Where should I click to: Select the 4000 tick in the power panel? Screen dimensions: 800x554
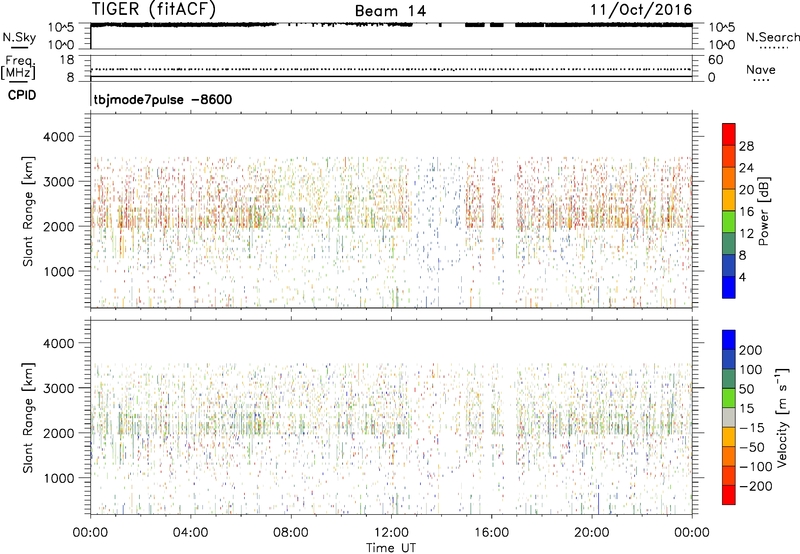[x=59, y=137]
